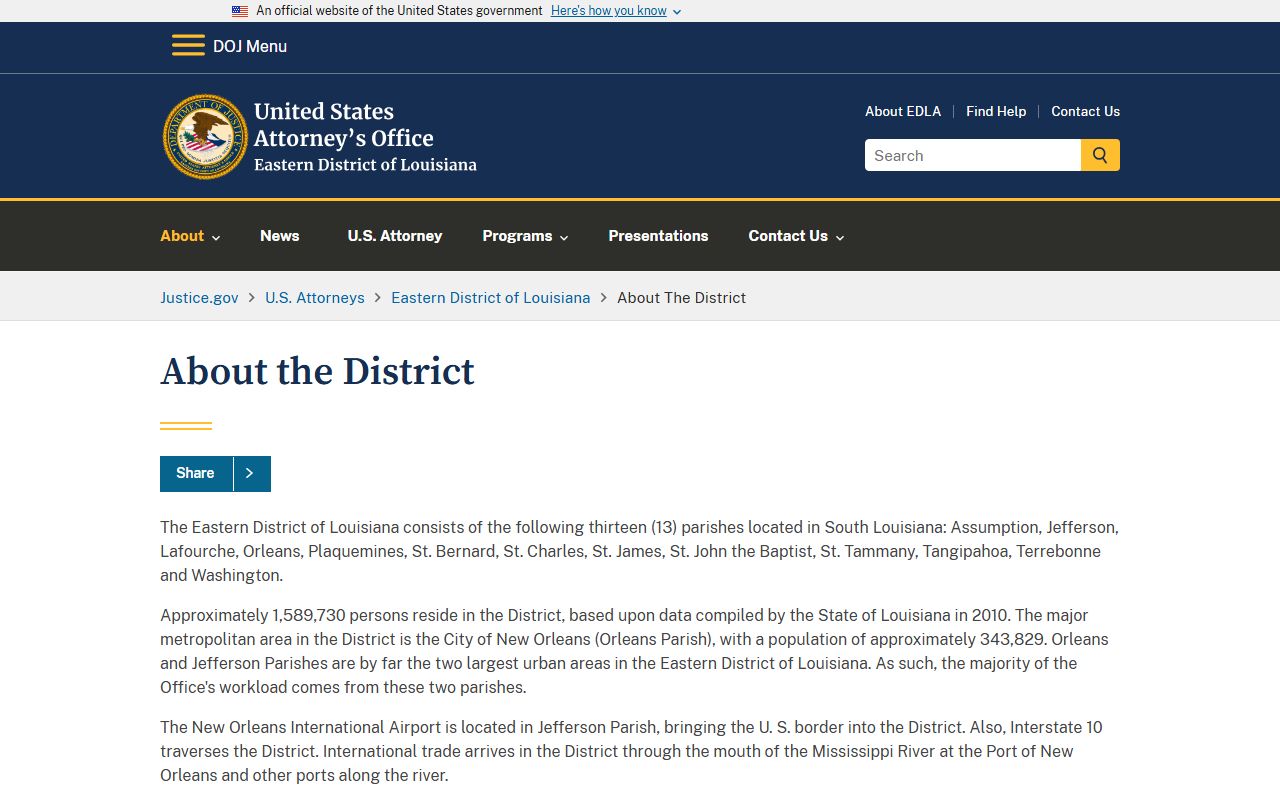Select Programs in the main navigation
Screen dimensions: 1280x800
[x=517, y=236]
